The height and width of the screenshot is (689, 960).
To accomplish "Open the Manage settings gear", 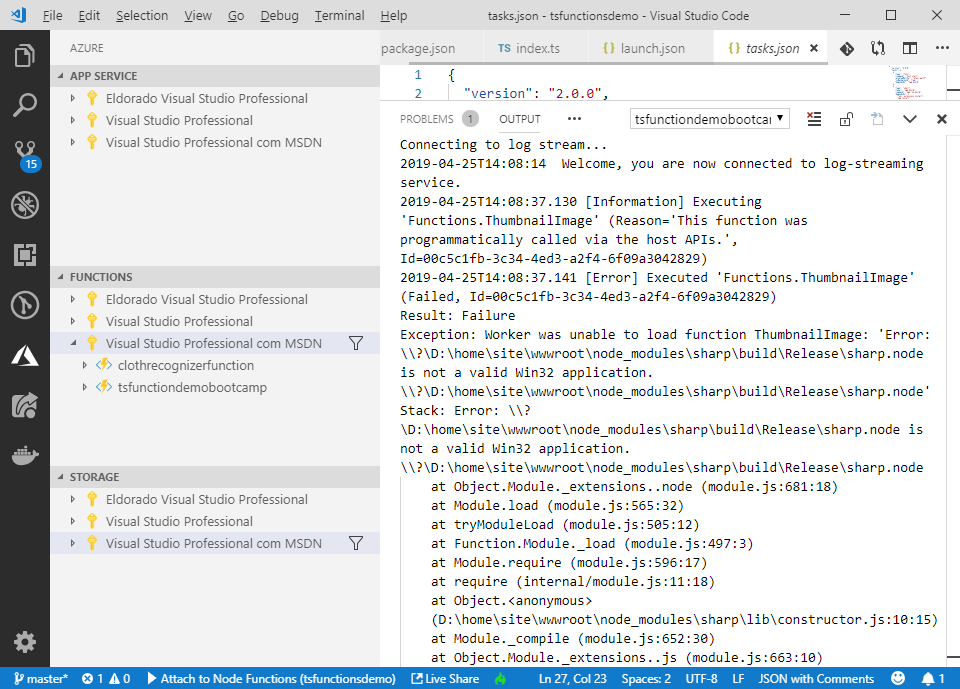I will coord(24,642).
